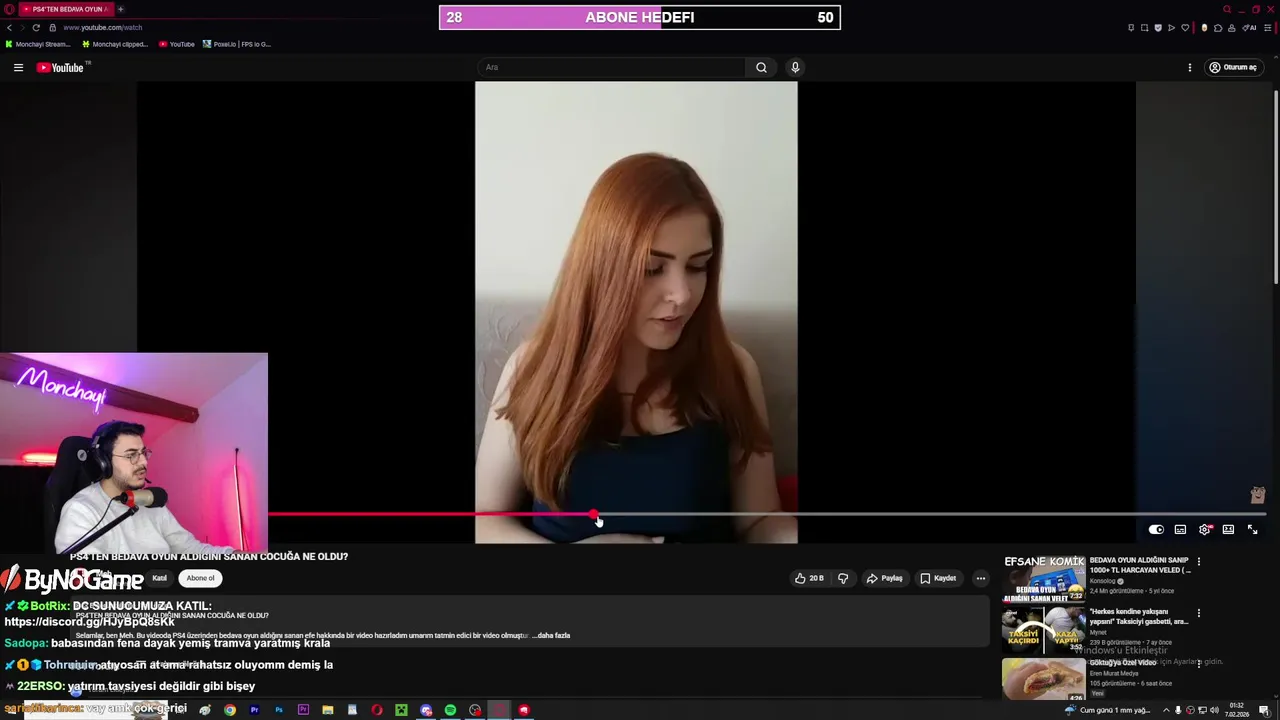
Task: Open the extensions cube icon
Action: [x=1217, y=27]
